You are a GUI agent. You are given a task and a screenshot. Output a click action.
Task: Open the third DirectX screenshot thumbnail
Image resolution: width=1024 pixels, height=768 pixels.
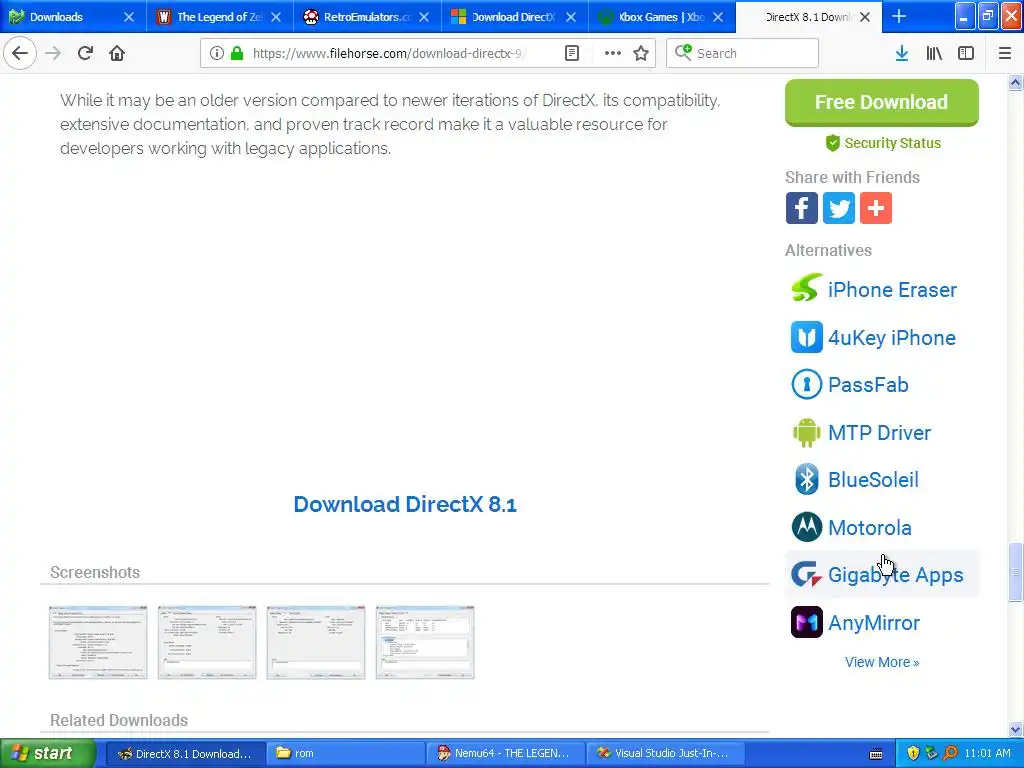tap(315, 643)
